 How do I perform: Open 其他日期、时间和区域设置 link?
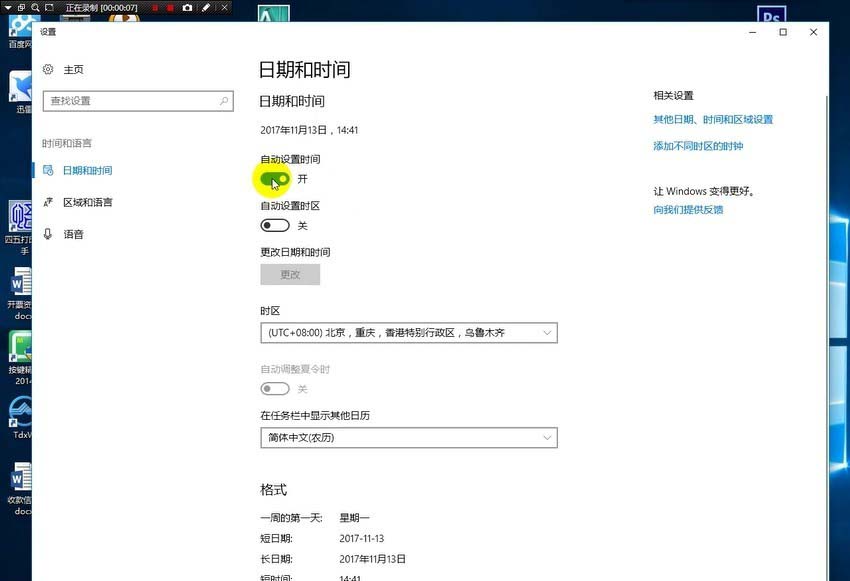click(713, 119)
